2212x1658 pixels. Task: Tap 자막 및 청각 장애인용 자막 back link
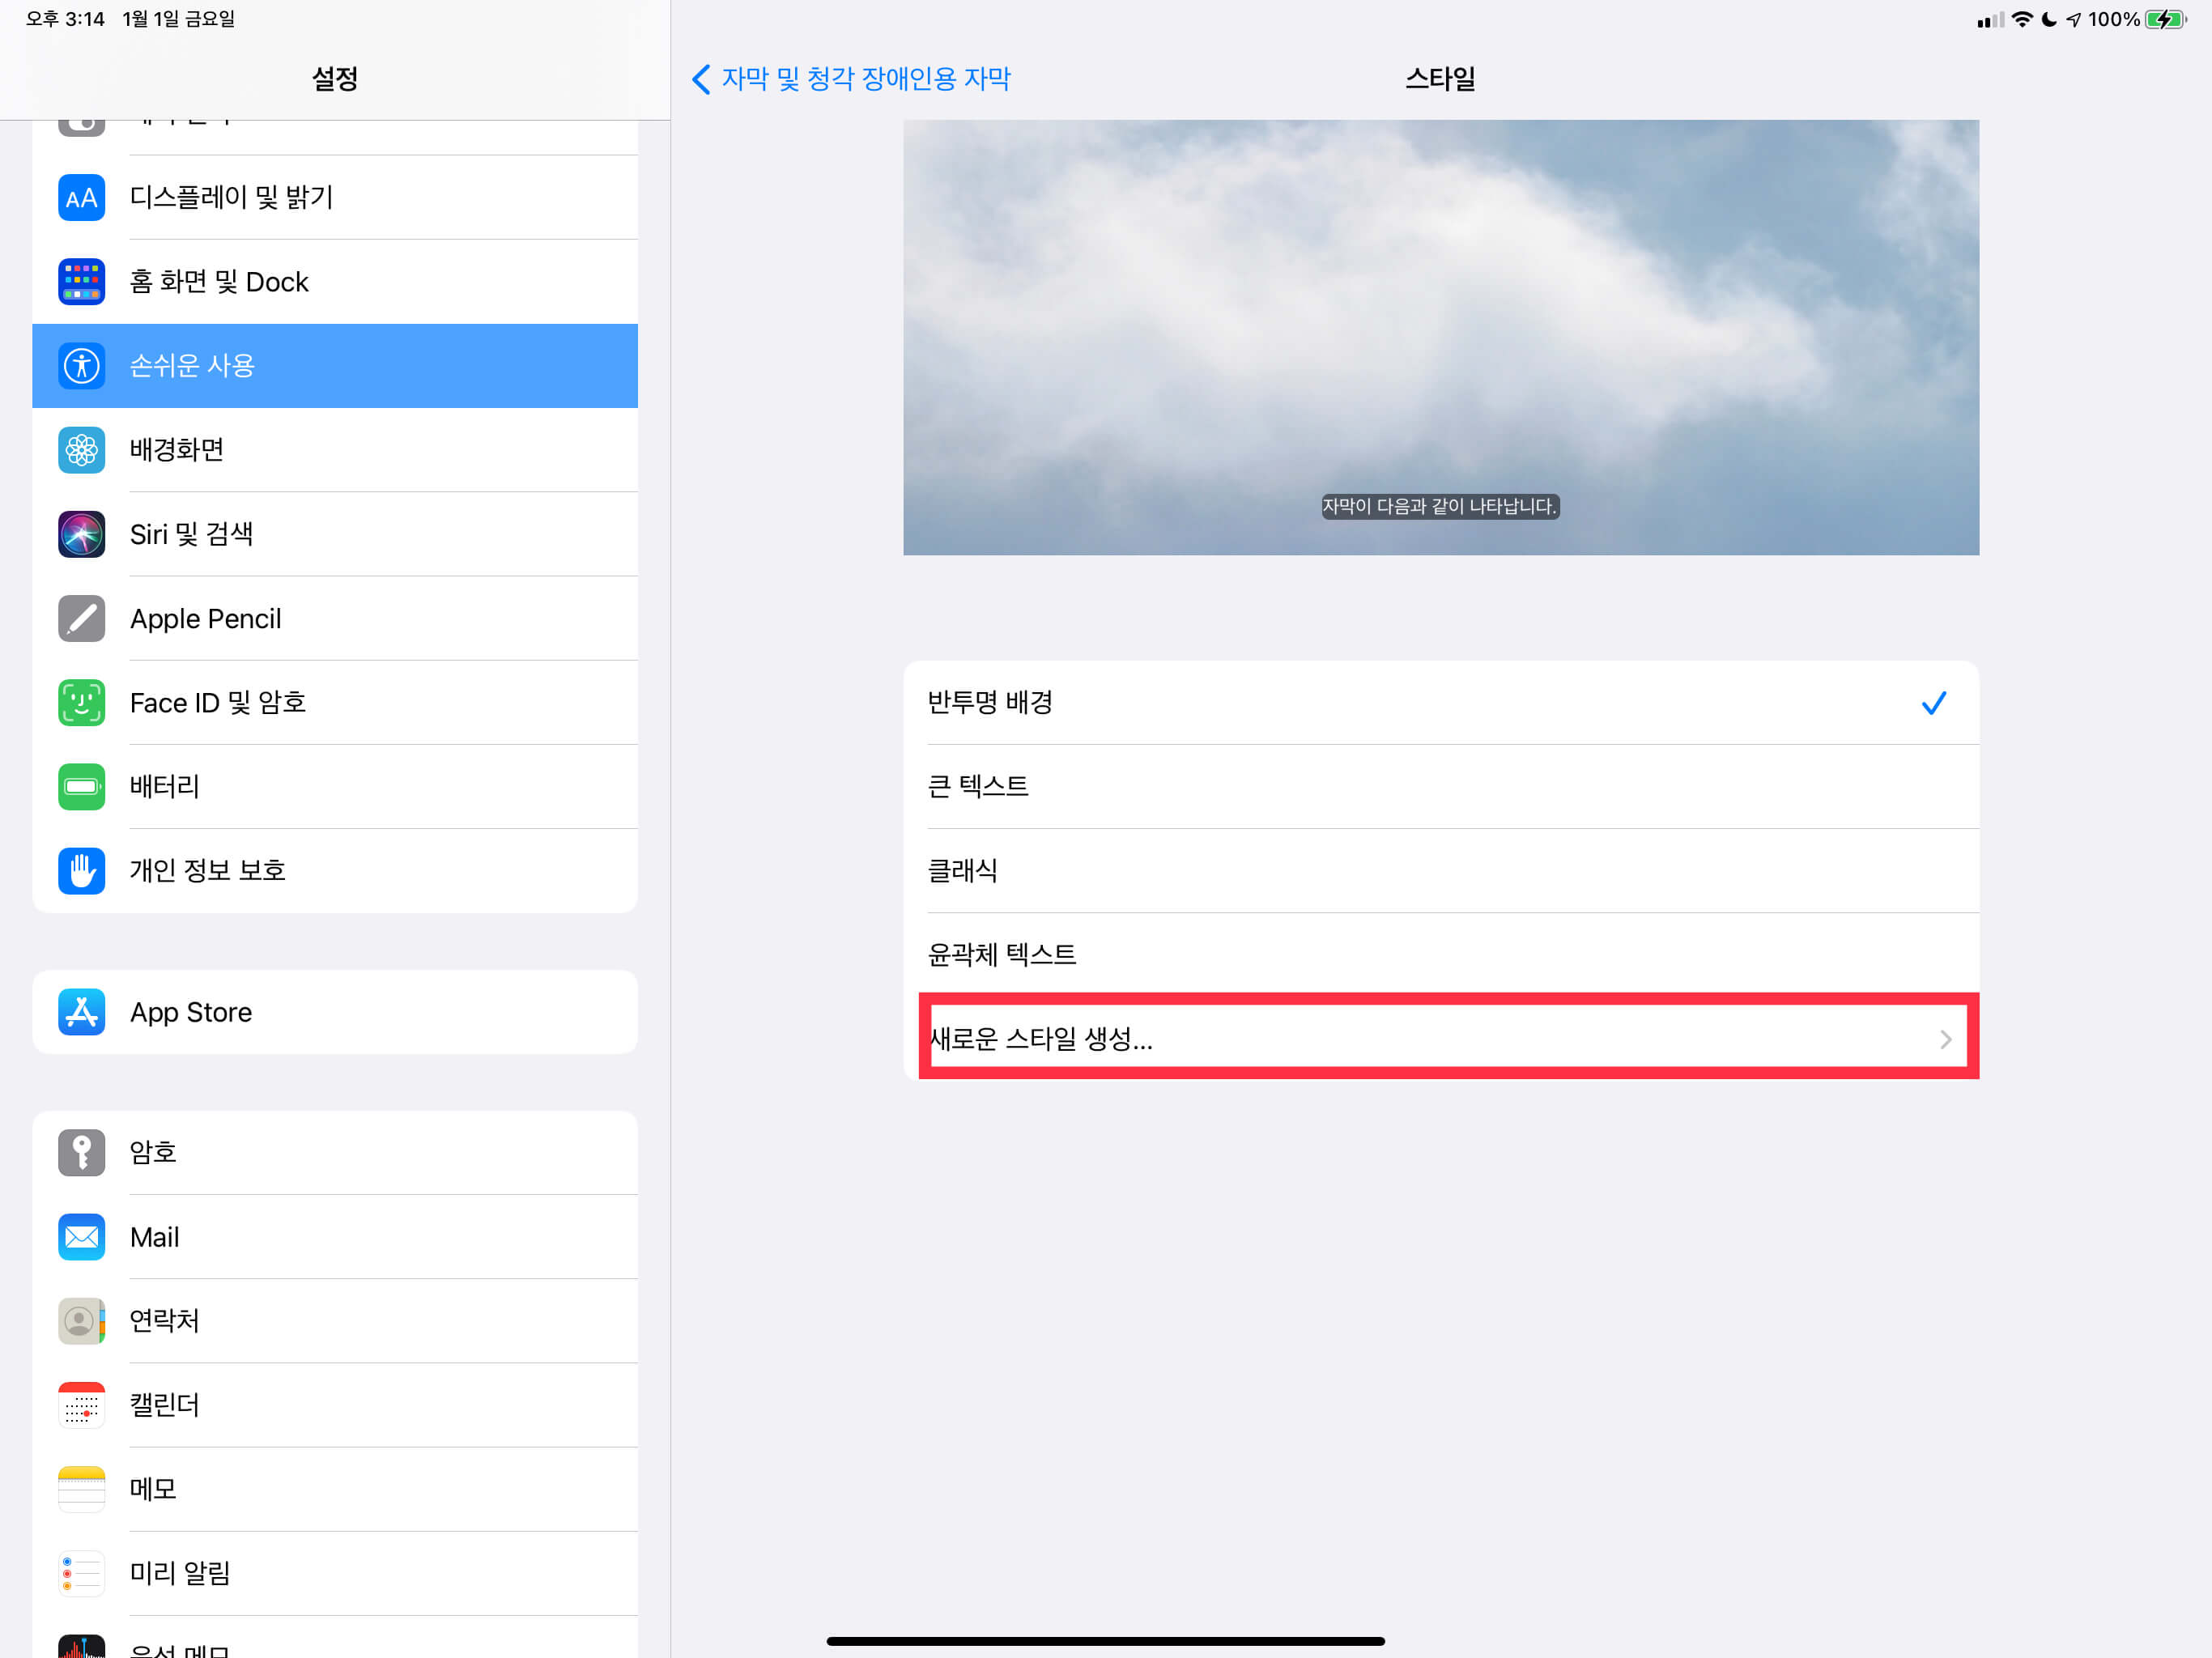click(x=865, y=79)
